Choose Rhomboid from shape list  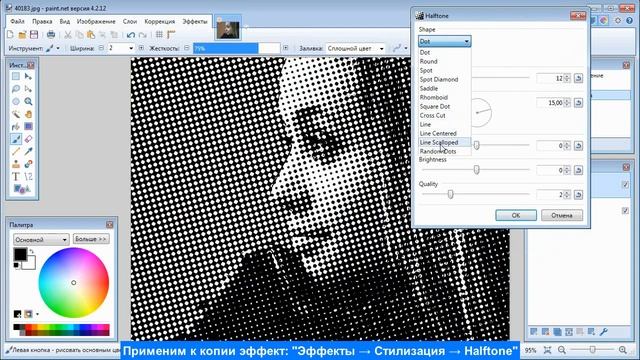pos(444,98)
